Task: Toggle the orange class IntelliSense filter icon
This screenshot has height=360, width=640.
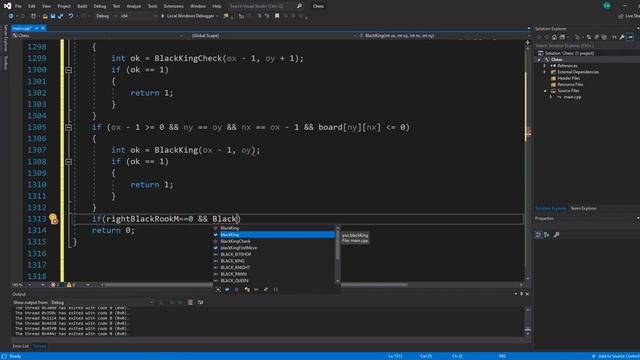Action: point(247,289)
